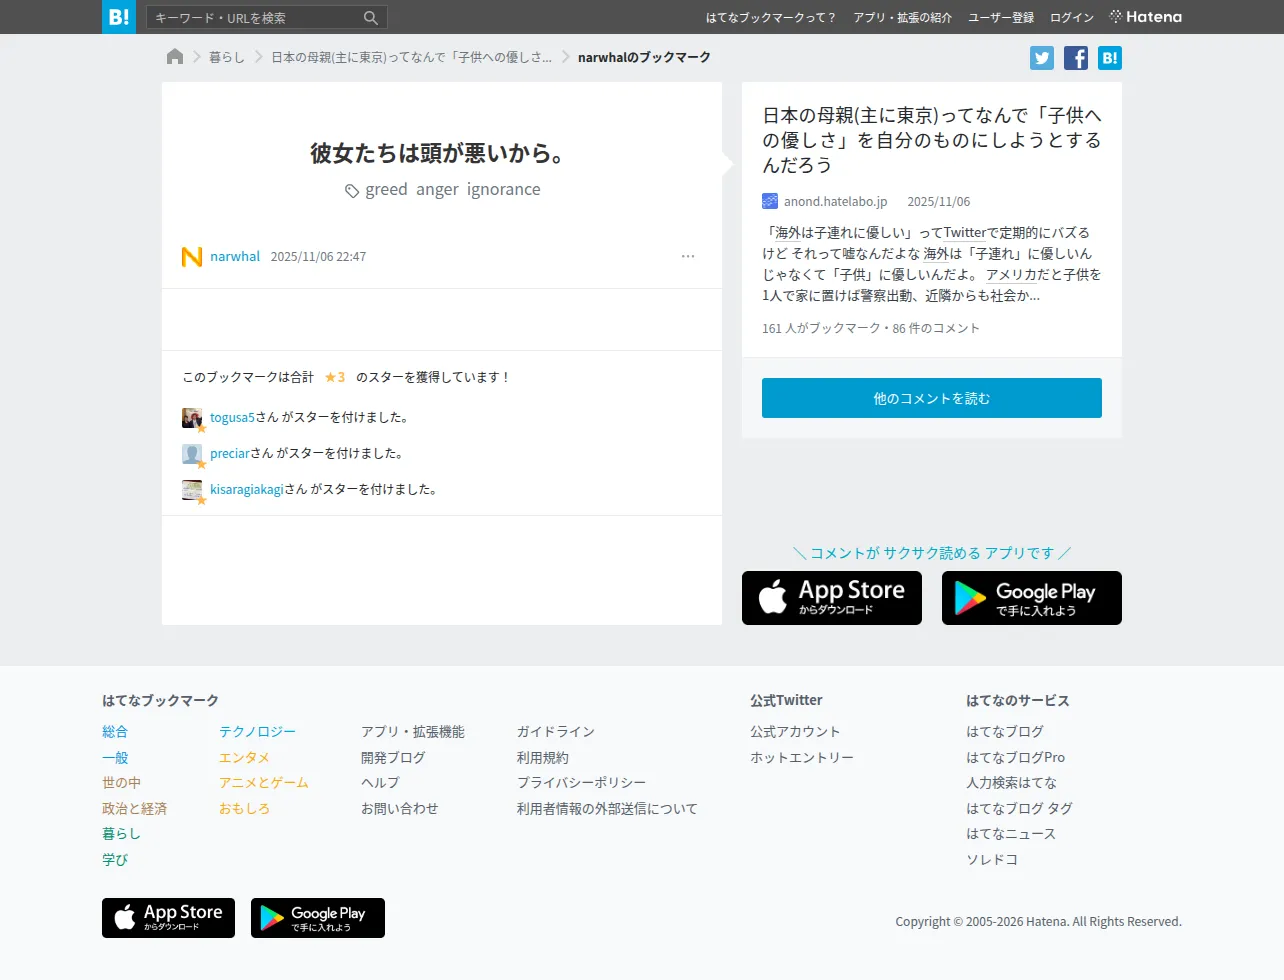This screenshot has height=980, width=1284.
Task: Click the 他のコメントを読む button
Action: click(x=932, y=398)
